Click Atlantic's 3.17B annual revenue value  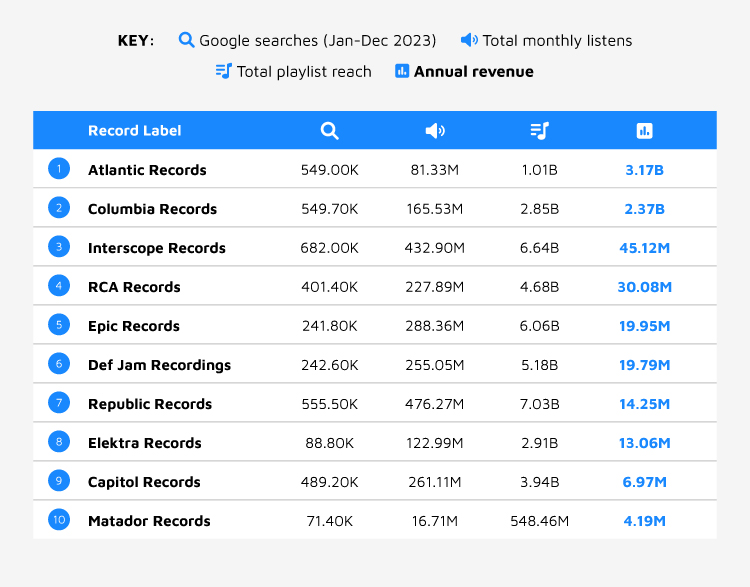tap(644, 170)
